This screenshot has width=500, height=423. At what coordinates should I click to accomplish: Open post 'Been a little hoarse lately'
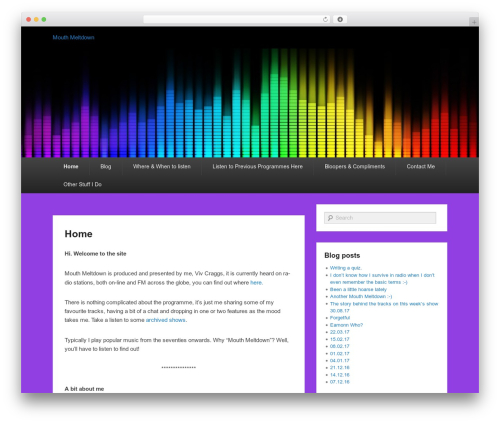(358, 289)
